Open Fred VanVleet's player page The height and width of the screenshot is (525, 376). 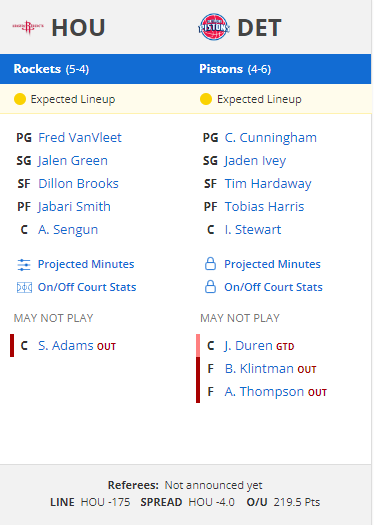[x=80, y=138]
